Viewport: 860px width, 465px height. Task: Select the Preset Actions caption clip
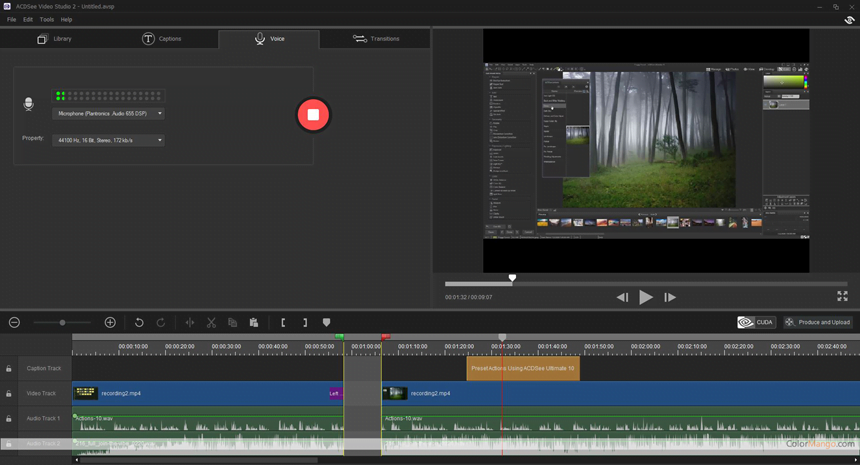[x=523, y=368]
